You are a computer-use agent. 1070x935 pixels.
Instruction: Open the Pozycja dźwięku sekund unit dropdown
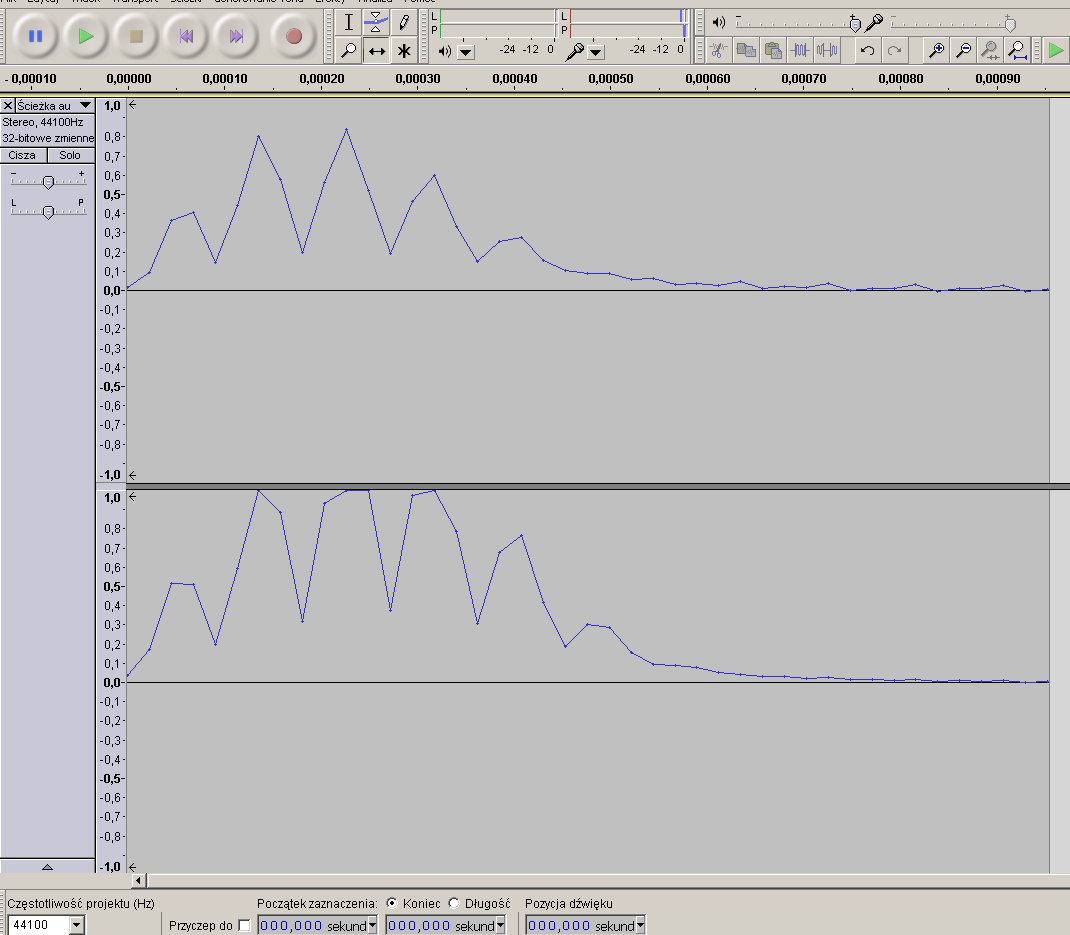pyautogui.click(x=640, y=926)
